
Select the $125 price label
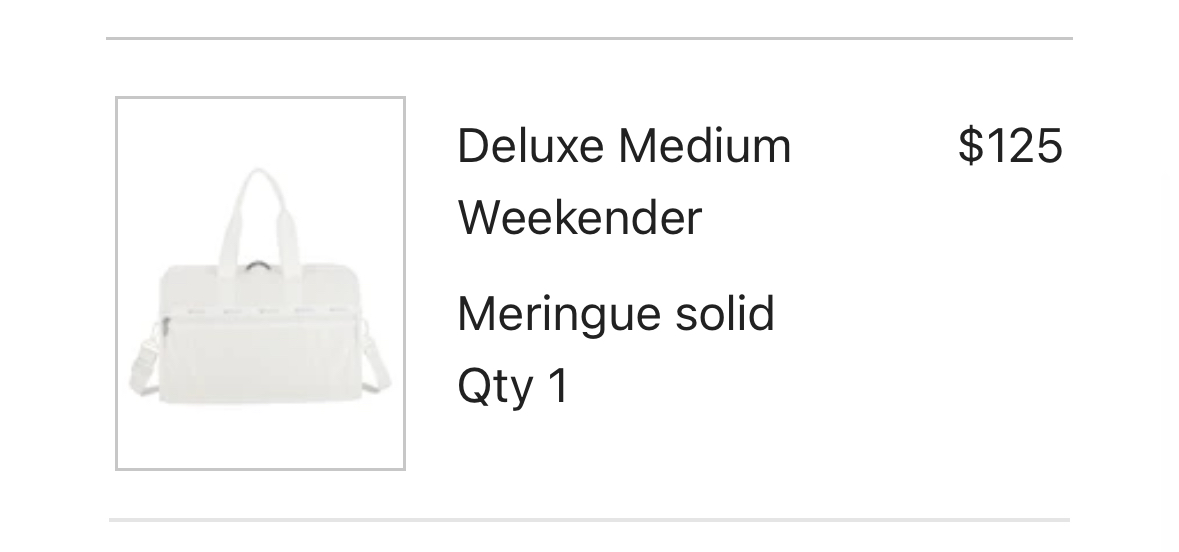pos(1010,145)
